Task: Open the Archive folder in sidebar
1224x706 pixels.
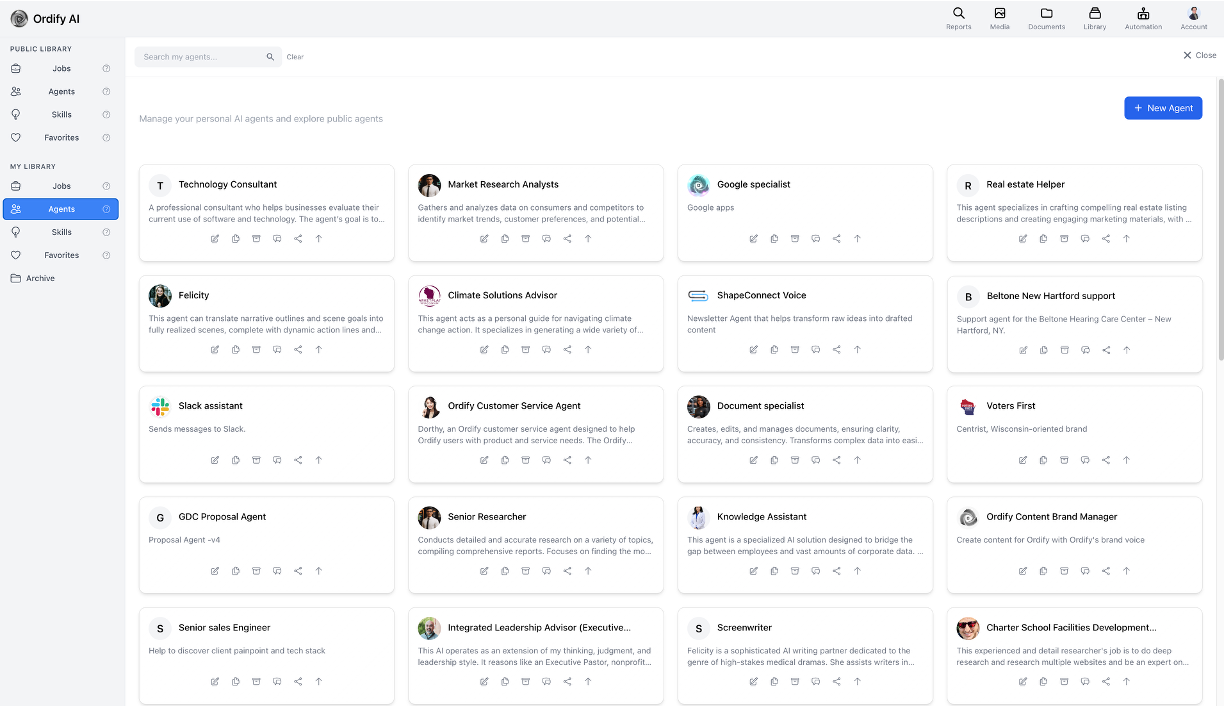Action: tap(40, 278)
